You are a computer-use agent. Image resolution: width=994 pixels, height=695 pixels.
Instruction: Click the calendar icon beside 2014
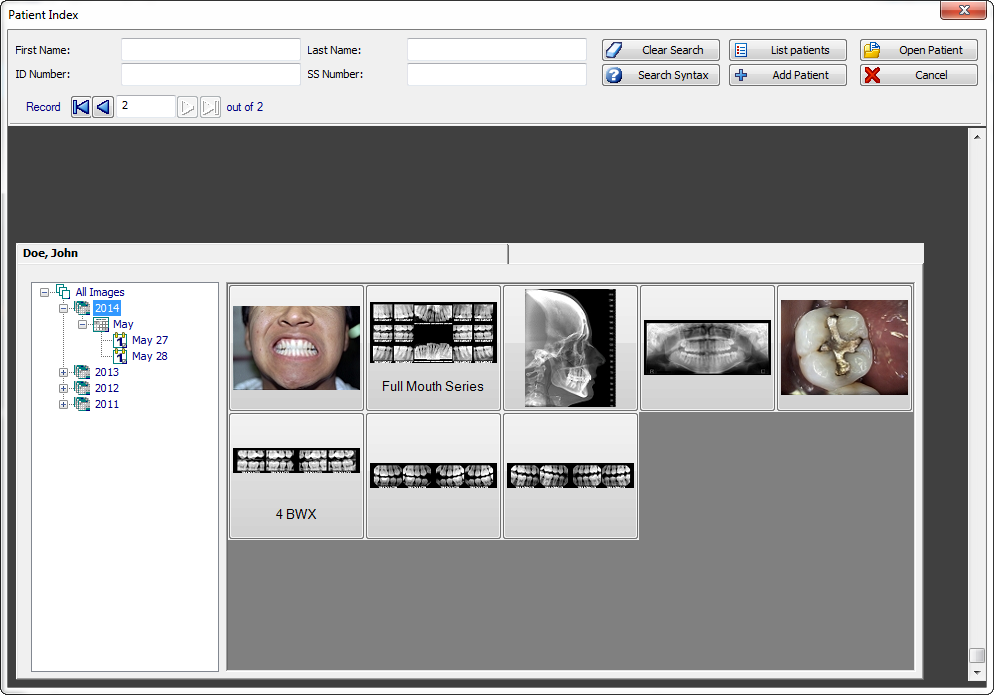(x=82, y=308)
